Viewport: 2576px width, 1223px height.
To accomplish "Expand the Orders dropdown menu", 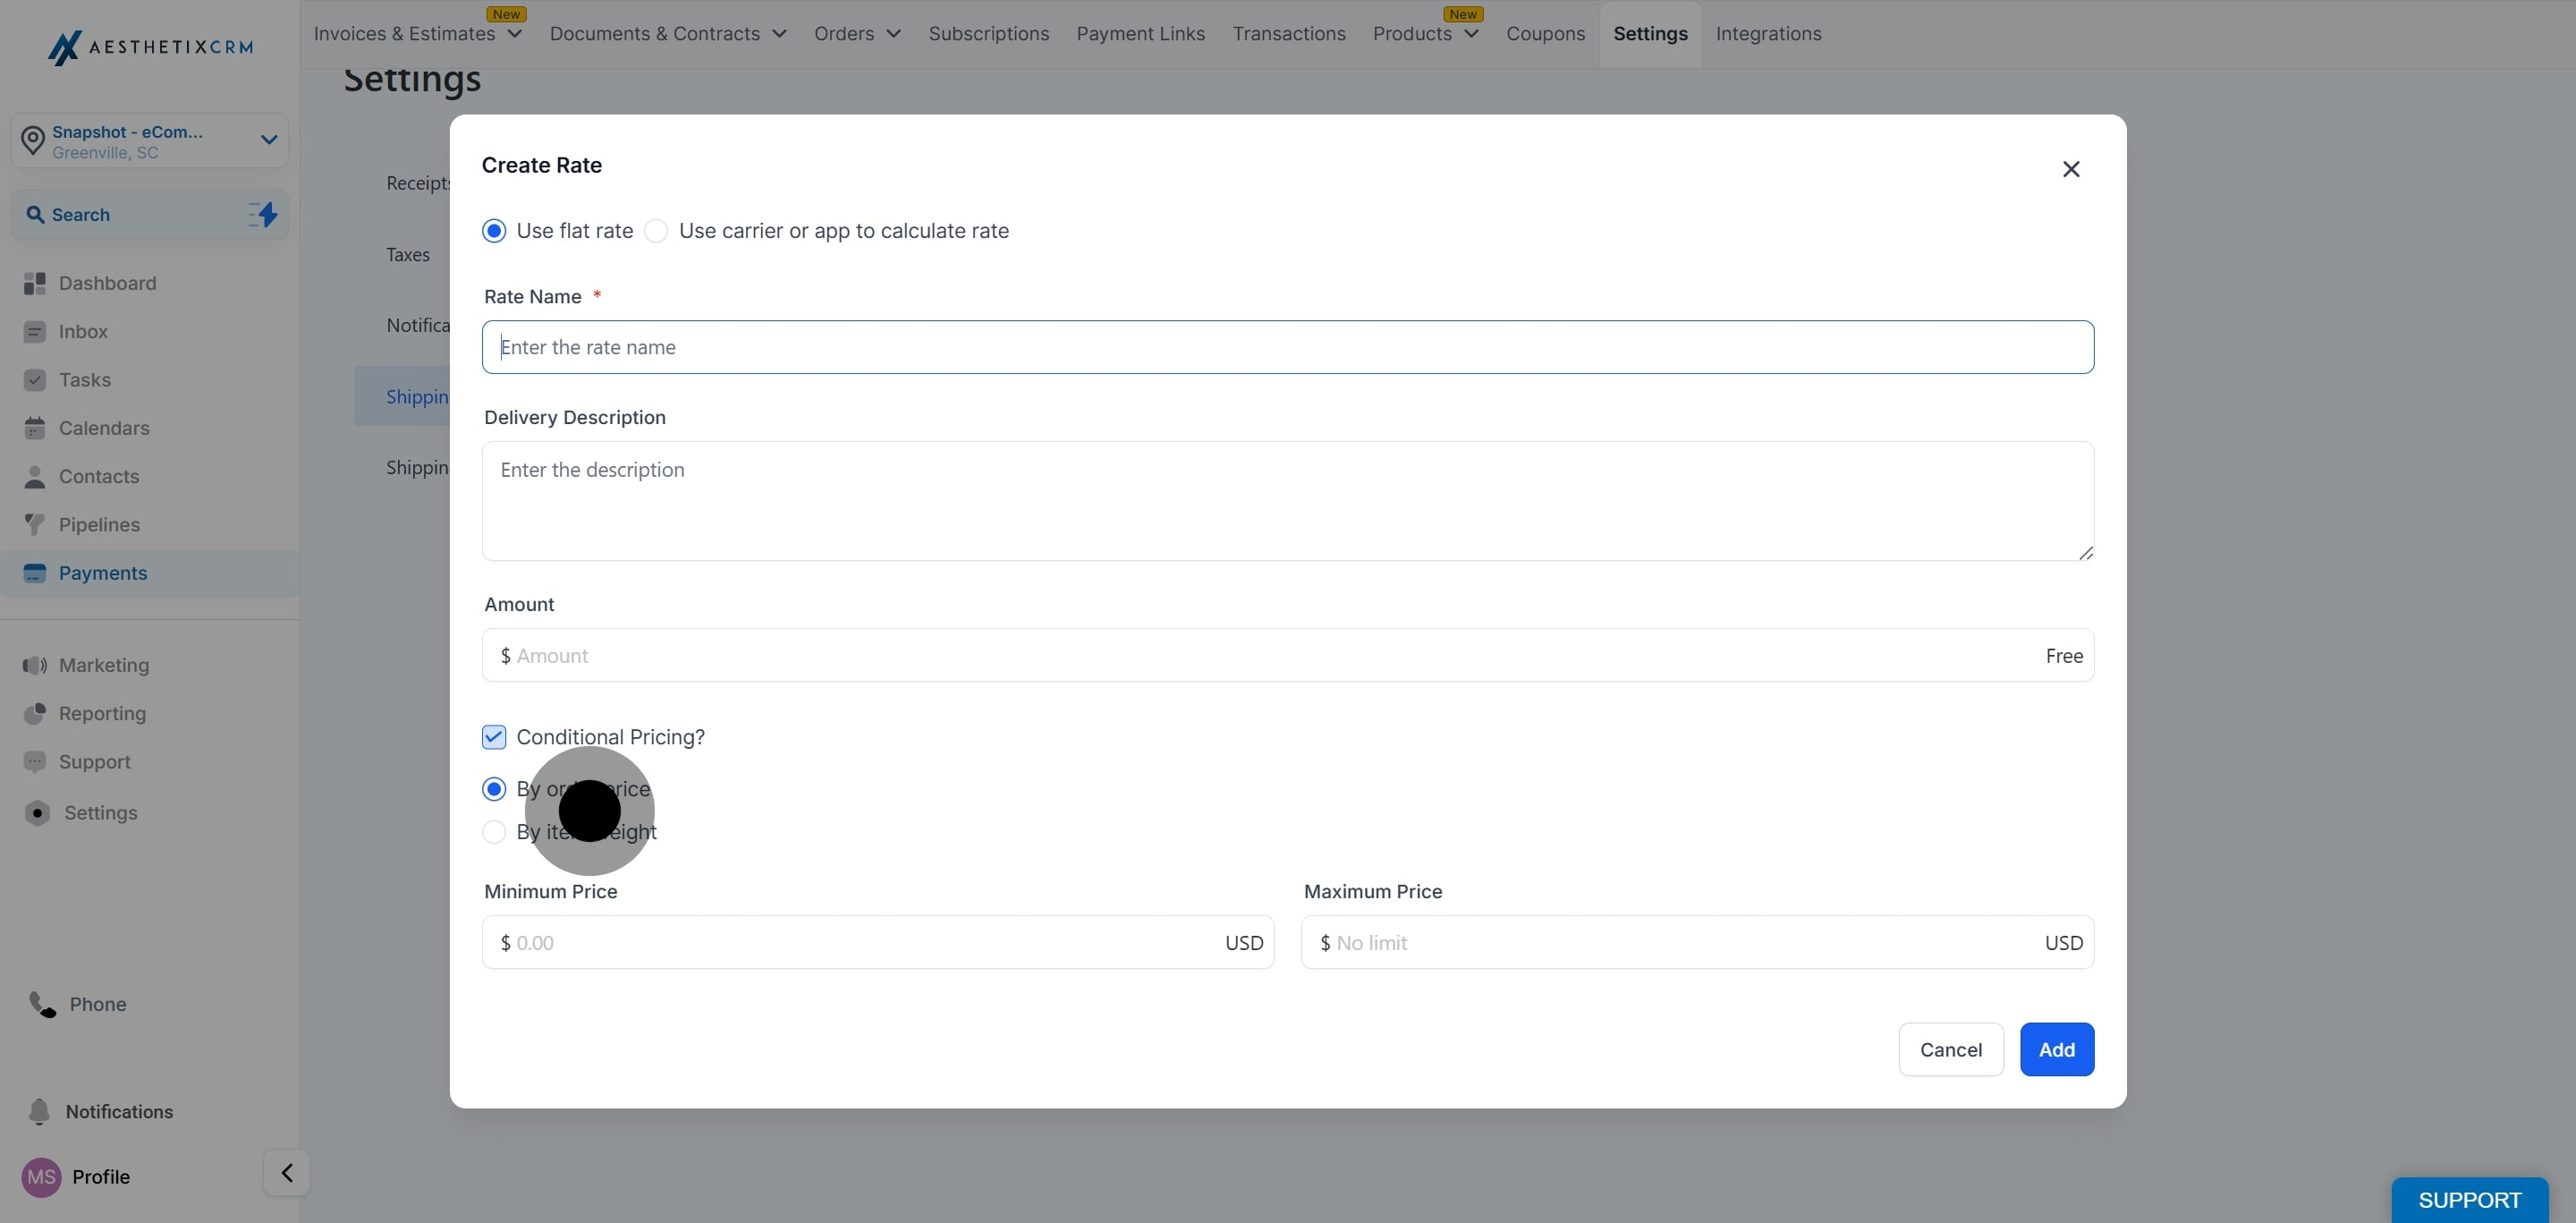I will [x=857, y=34].
